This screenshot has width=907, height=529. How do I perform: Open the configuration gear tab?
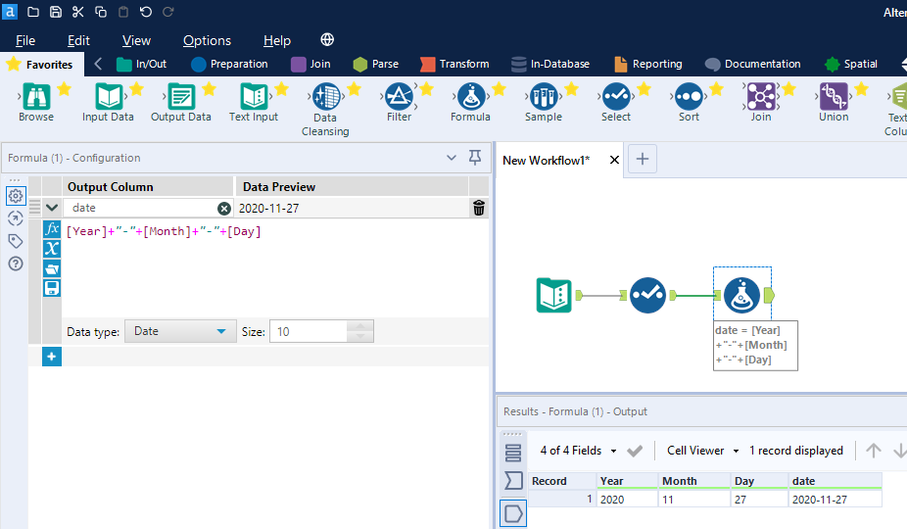(x=16, y=196)
